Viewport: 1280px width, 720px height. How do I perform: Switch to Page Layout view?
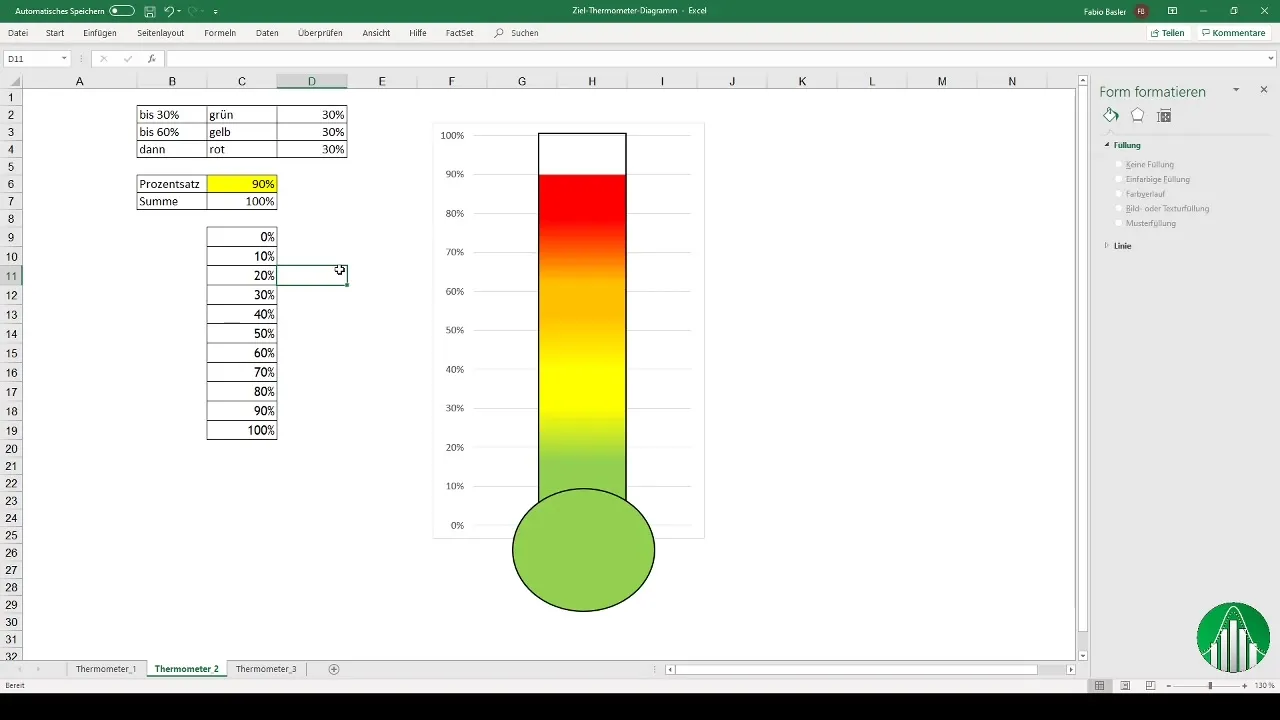(x=1125, y=686)
